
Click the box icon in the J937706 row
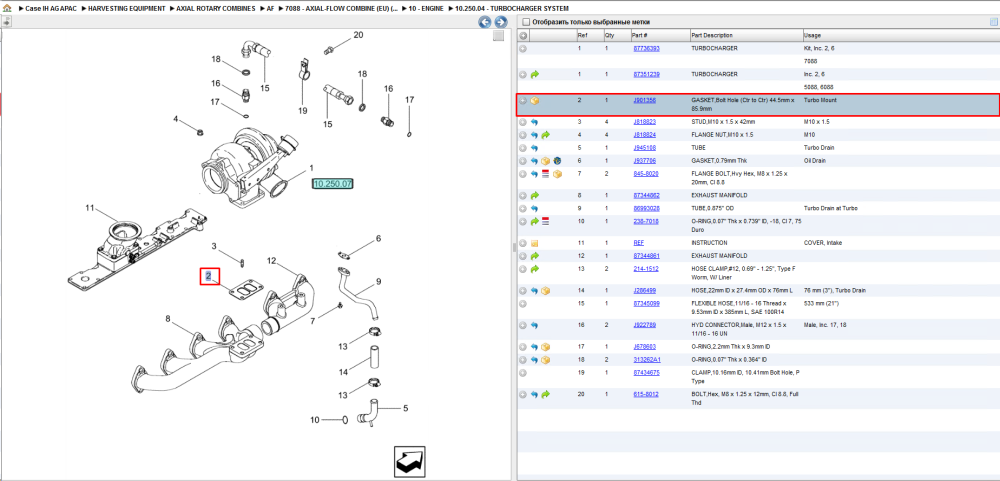pyautogui.click(x=545, y=161)
